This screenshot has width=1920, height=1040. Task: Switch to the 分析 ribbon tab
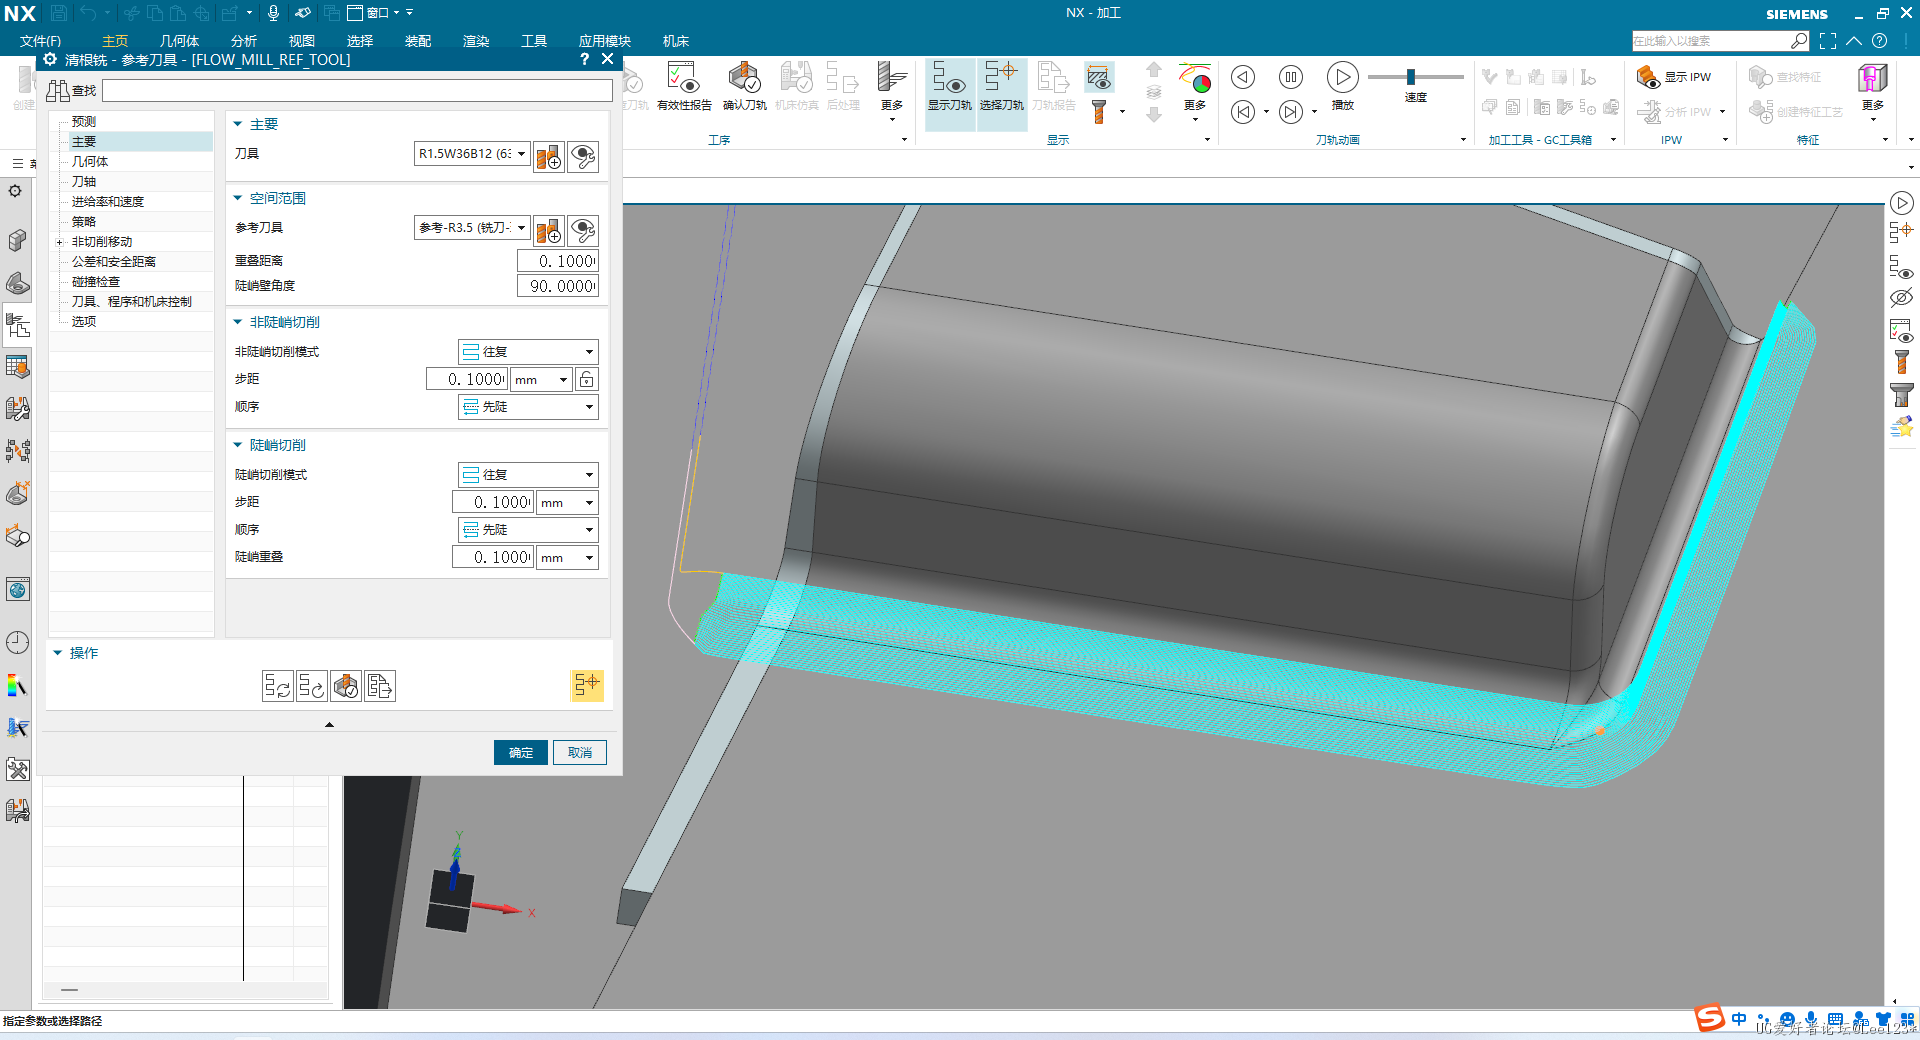pyautogui.click(x=244, y=41)
